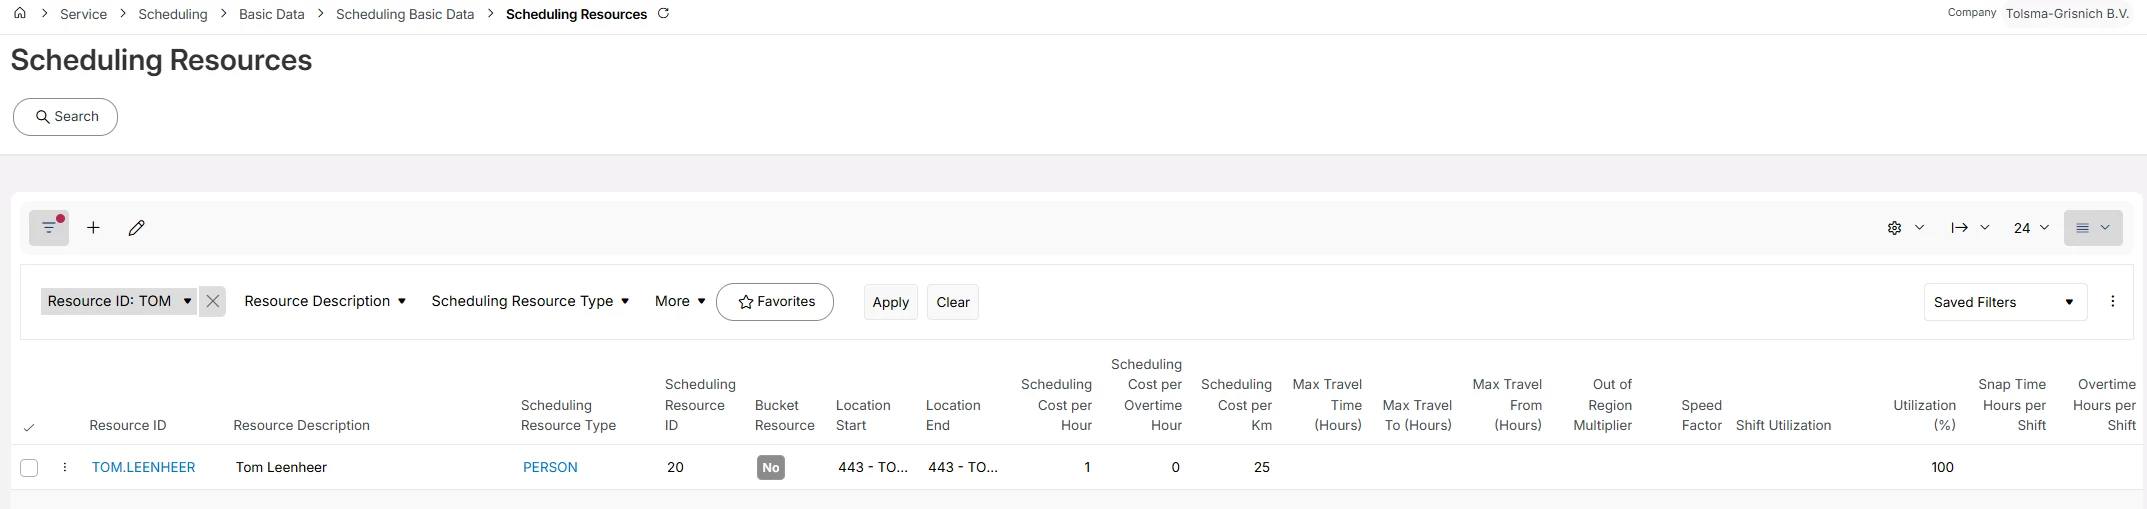Viewport: 2147px width, 509px height.
Task: Click the pencil edit icon
Action: (137, 228)
